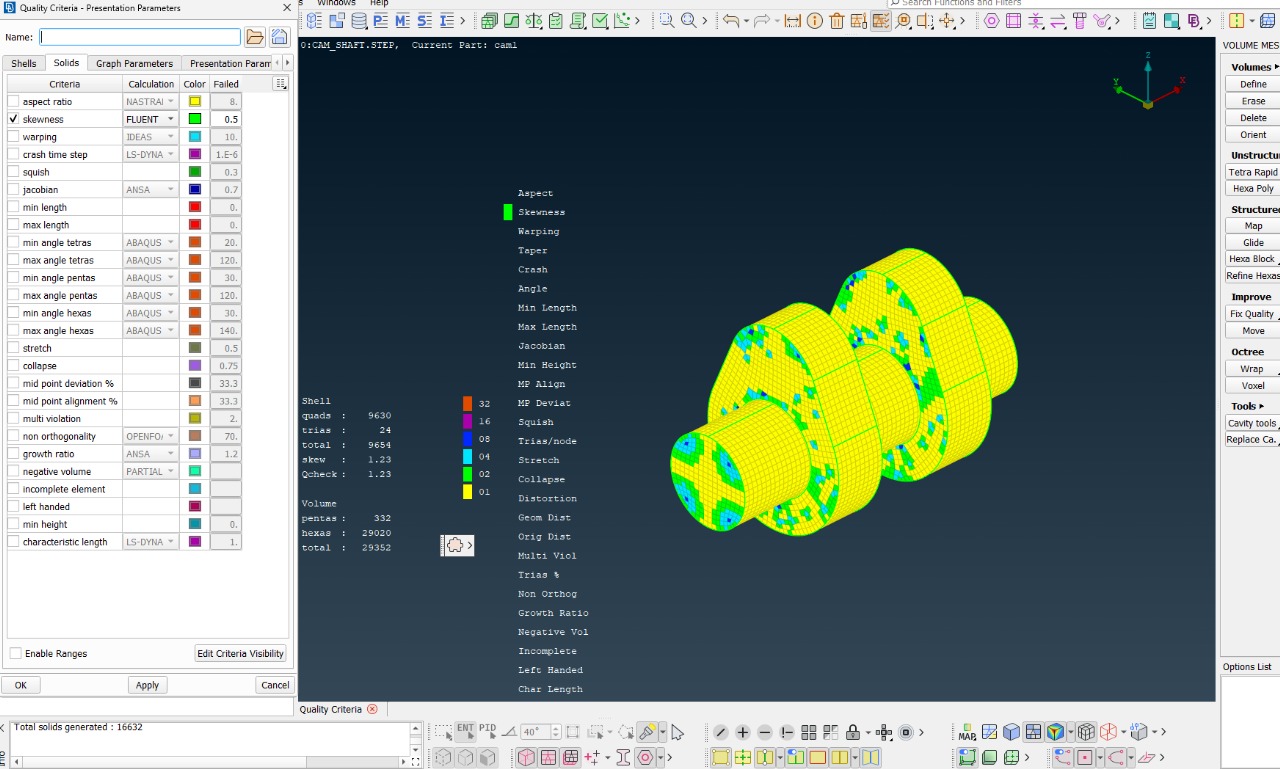Click the arrow pointer icon in bottom toolbar
This screenshot has width=1280, height=769.
tap(677, 732)
